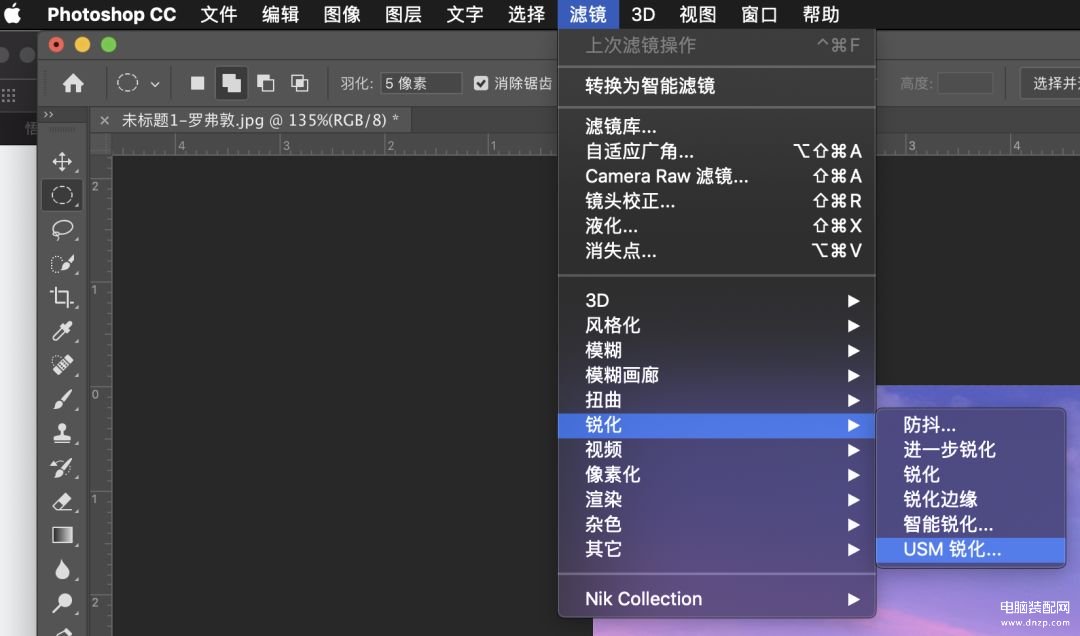Select the Brush tool
The height and width of the screenshot is (636, 1080).
(62, 399)
